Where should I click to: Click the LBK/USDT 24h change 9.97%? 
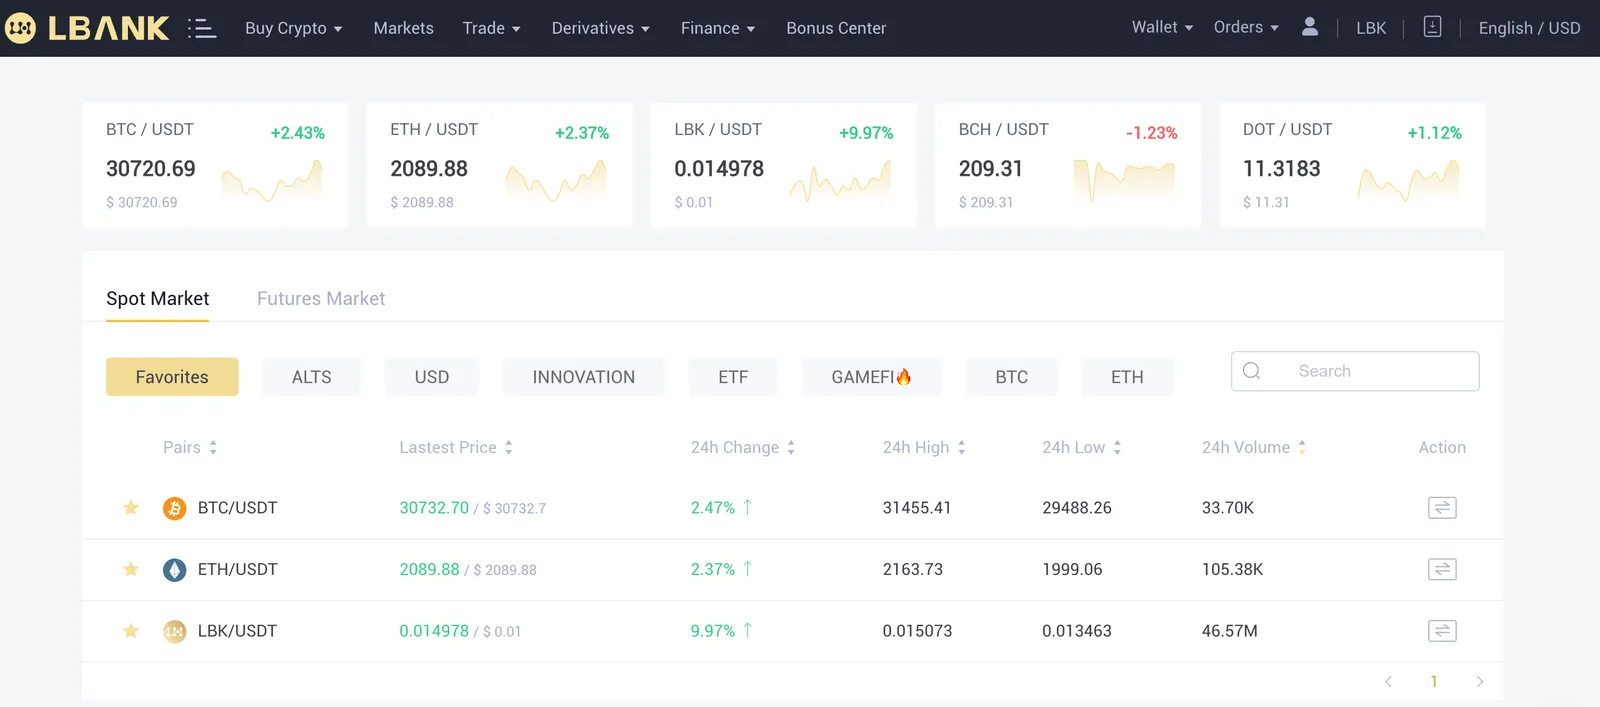coord(713,631)
